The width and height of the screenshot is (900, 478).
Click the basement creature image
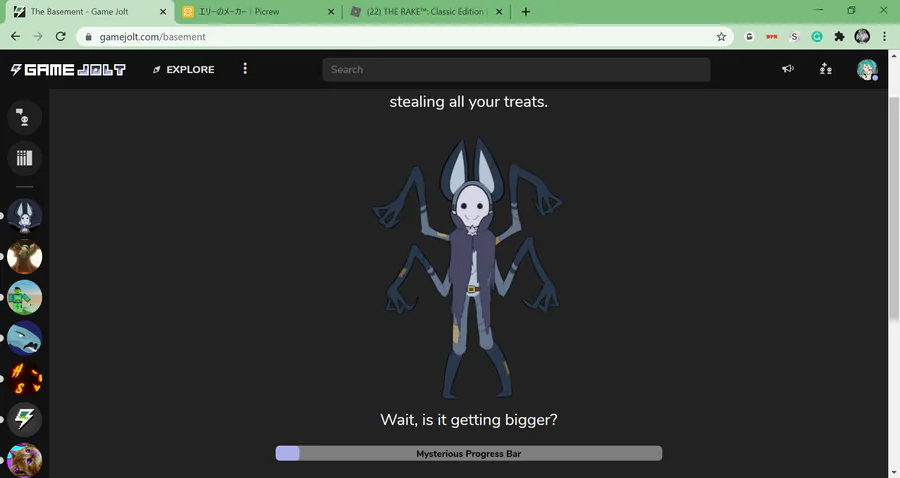468,267
